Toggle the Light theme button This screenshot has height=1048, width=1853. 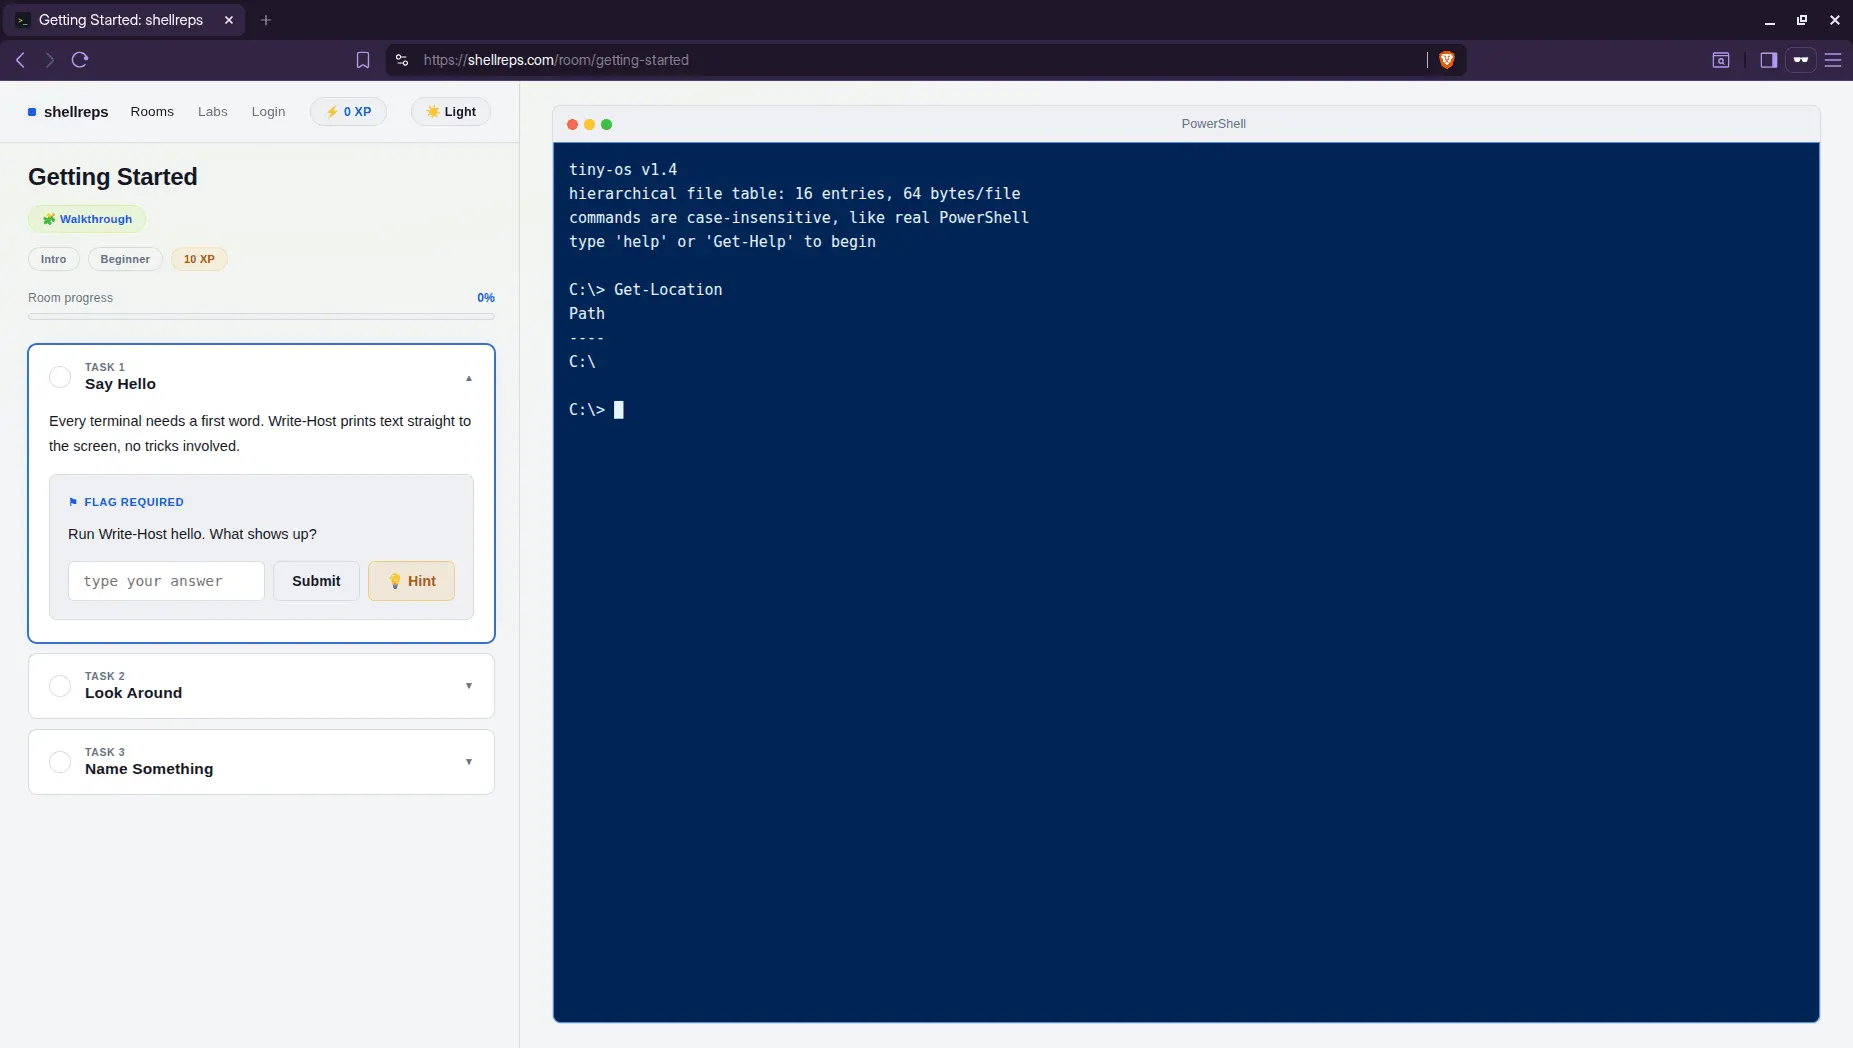click(x=451, y=112)
